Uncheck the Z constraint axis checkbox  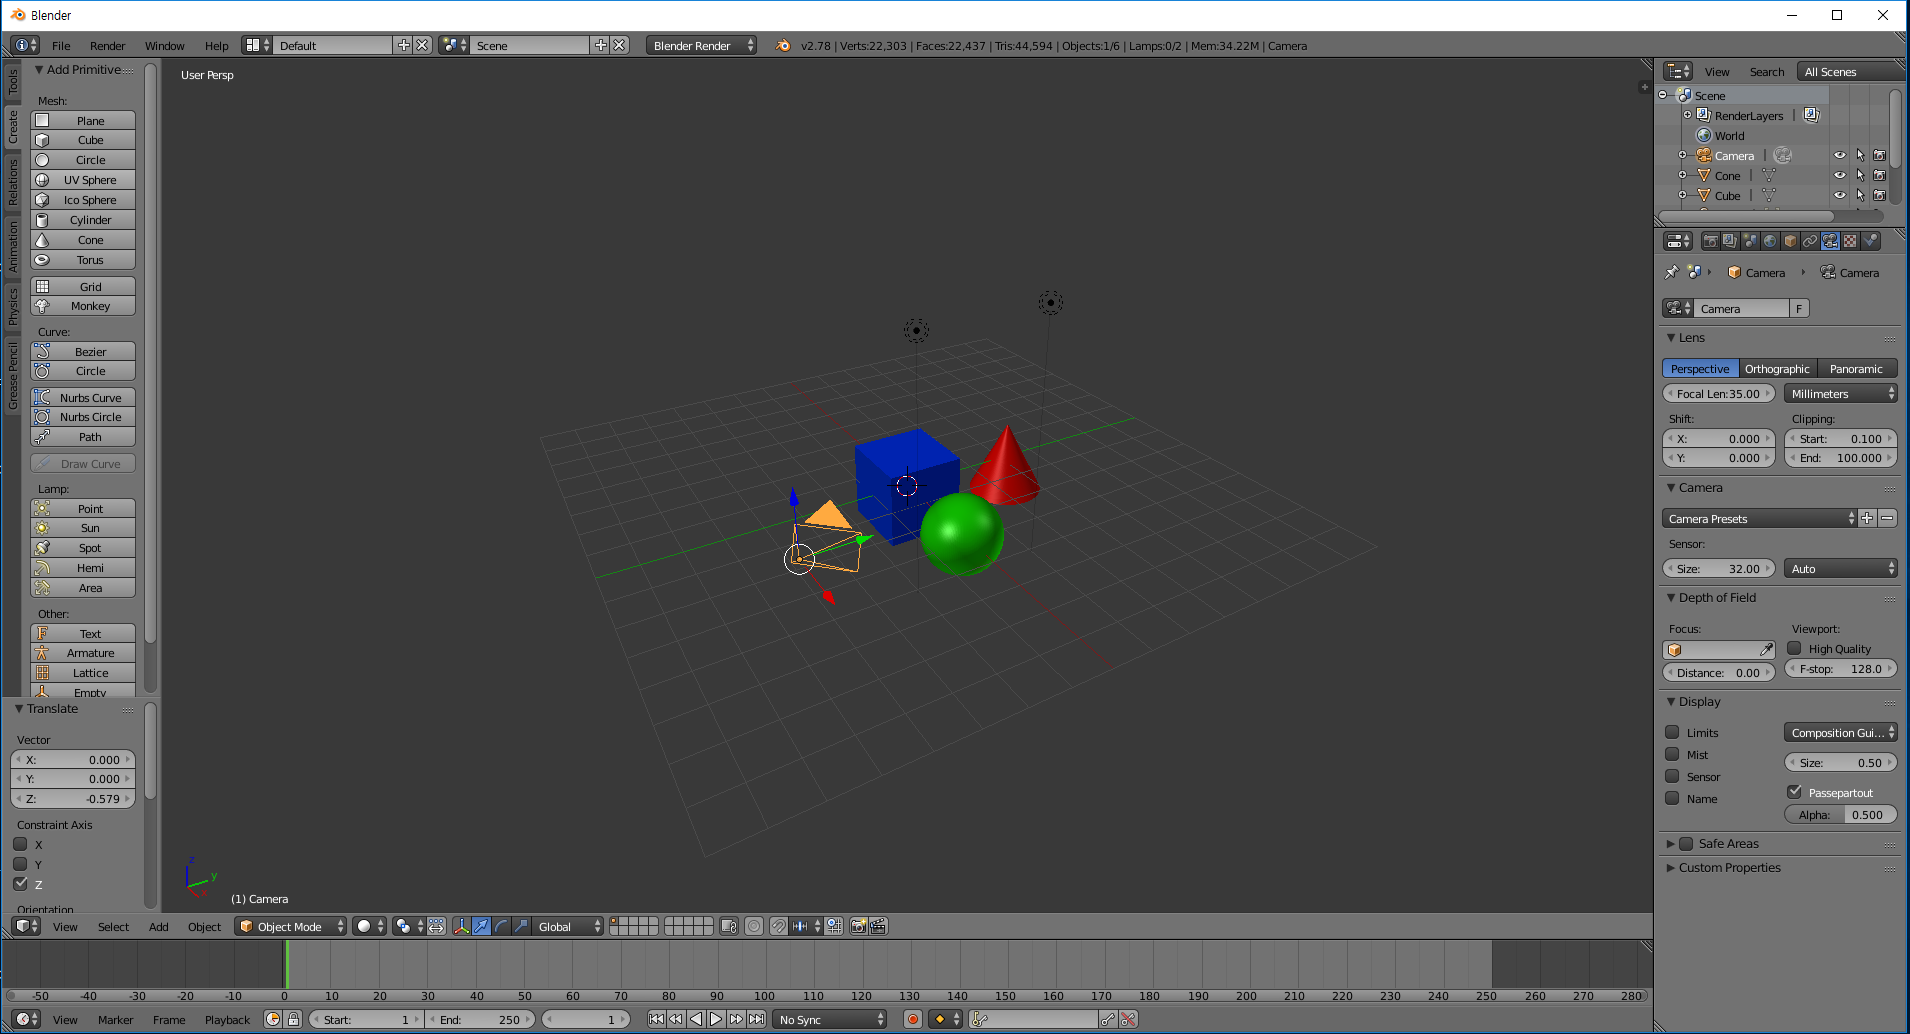pyautogui.click(x=21, y=883)
